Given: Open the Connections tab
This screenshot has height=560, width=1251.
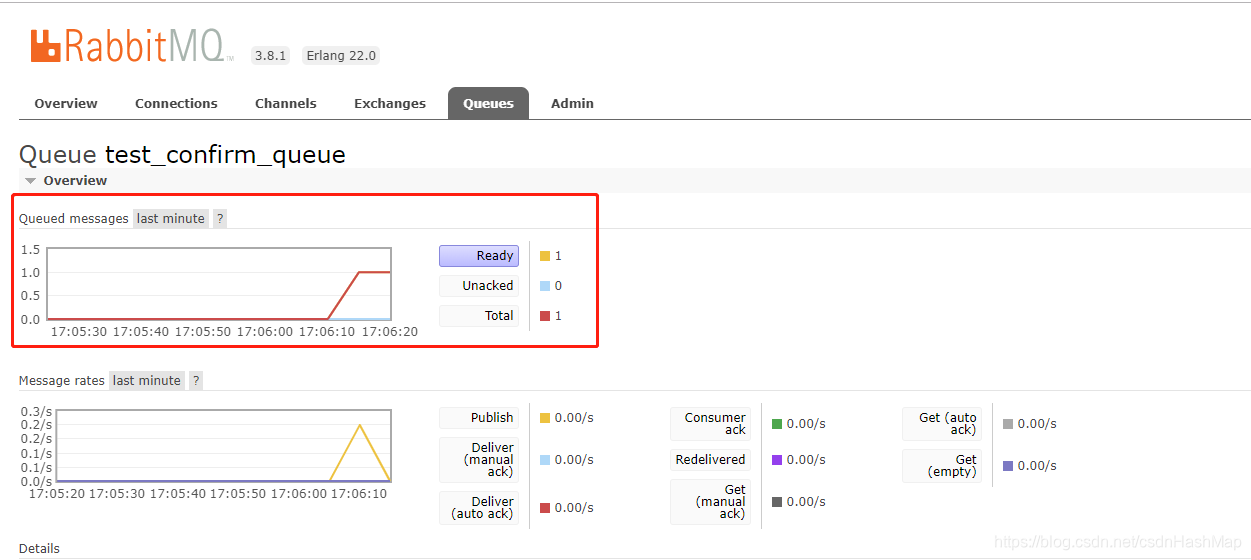Looking at the screenshot, I should click(176, 103).
